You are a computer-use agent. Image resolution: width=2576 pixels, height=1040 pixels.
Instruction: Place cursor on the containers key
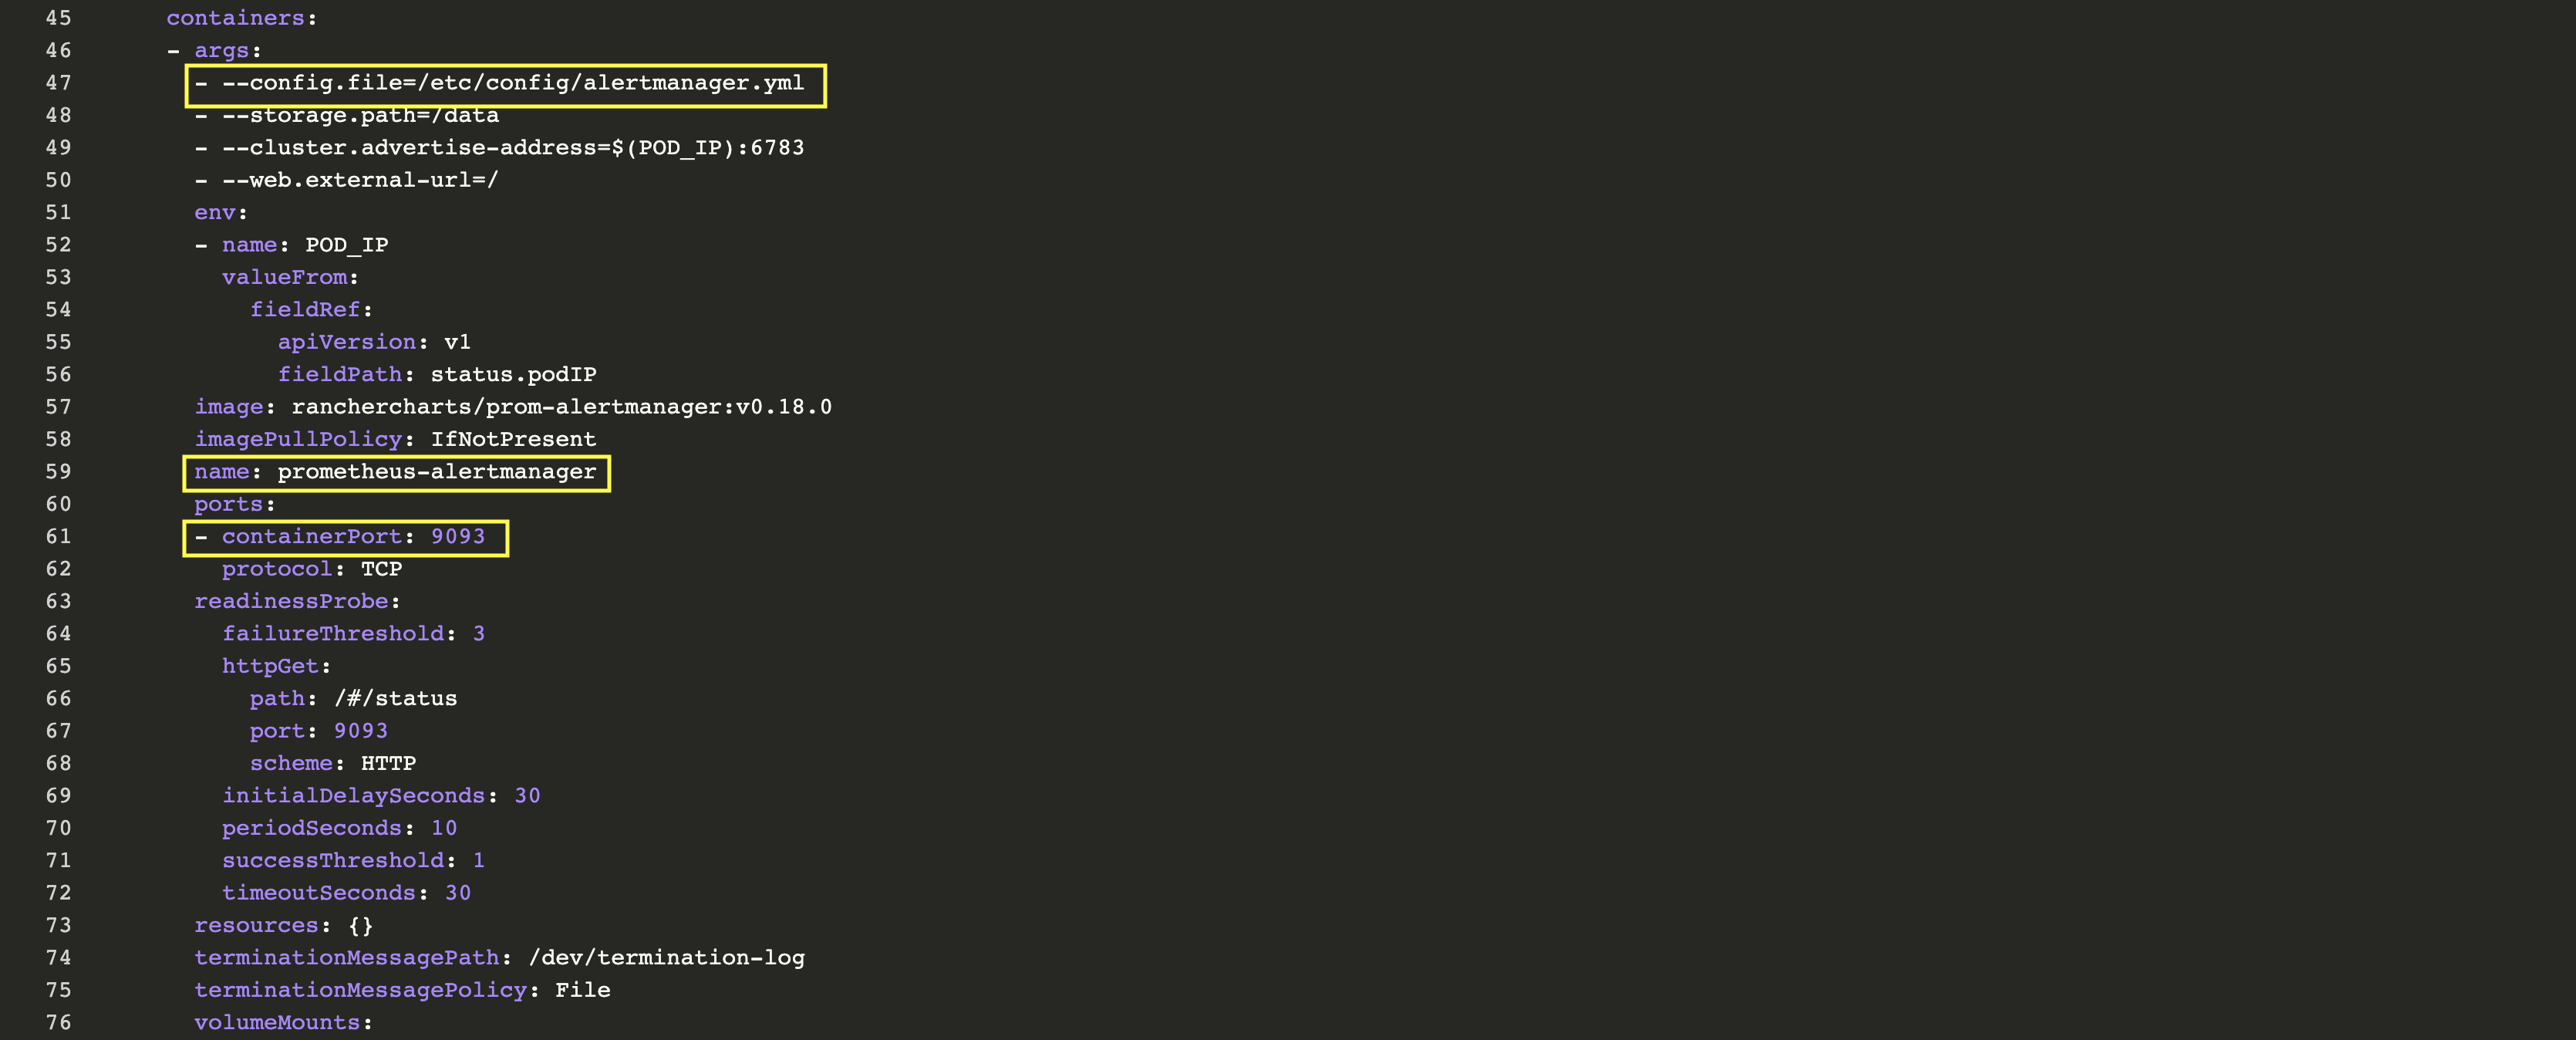(x=235, y=18)
